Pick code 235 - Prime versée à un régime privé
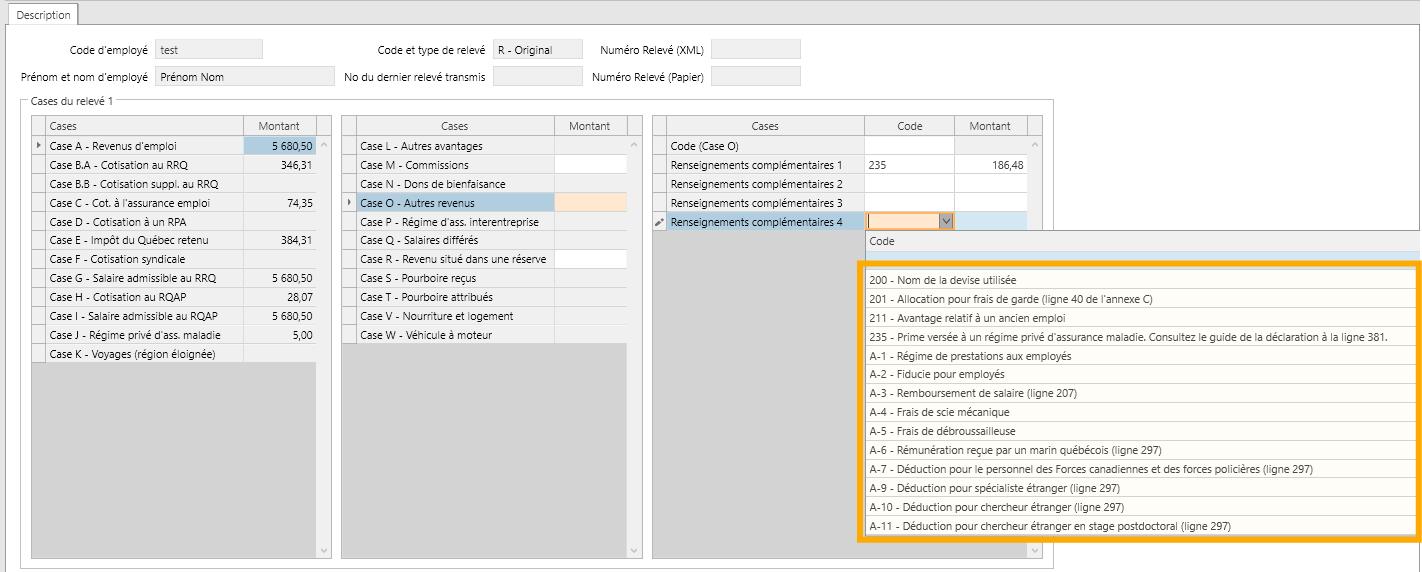This screenshot has width=1422, height=572. click(x=1141, y=337)
